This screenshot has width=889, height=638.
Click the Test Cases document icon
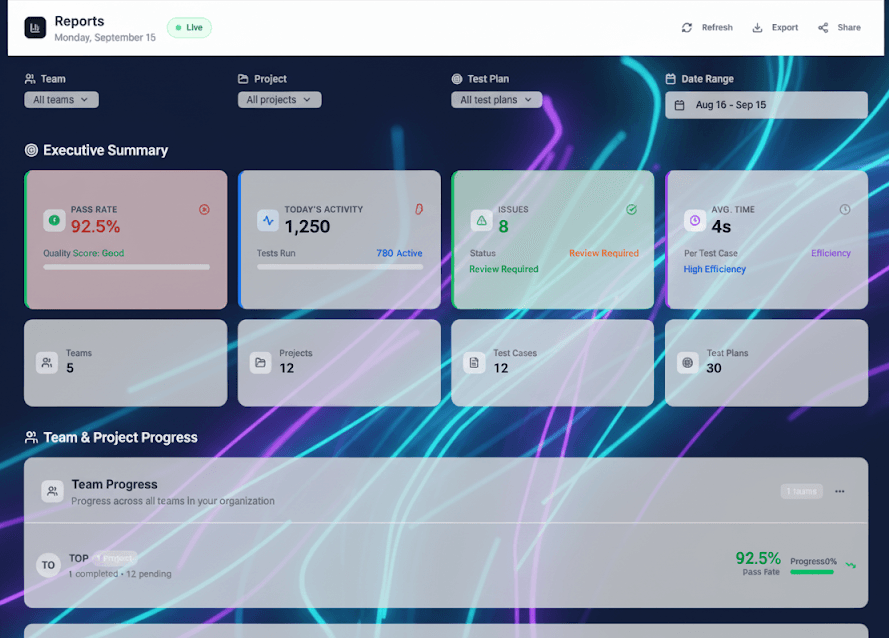point(474,363)
